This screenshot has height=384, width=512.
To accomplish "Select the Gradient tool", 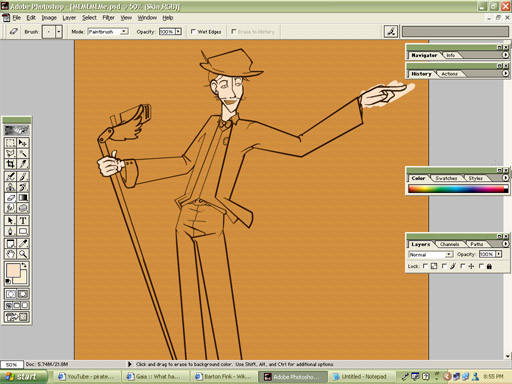I will [x=23, y=198].
